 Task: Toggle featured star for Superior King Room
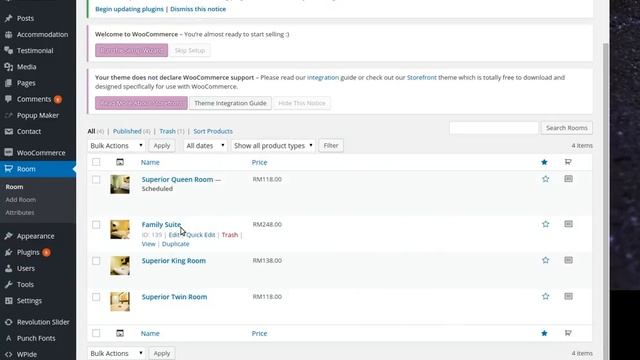(545, 260)
